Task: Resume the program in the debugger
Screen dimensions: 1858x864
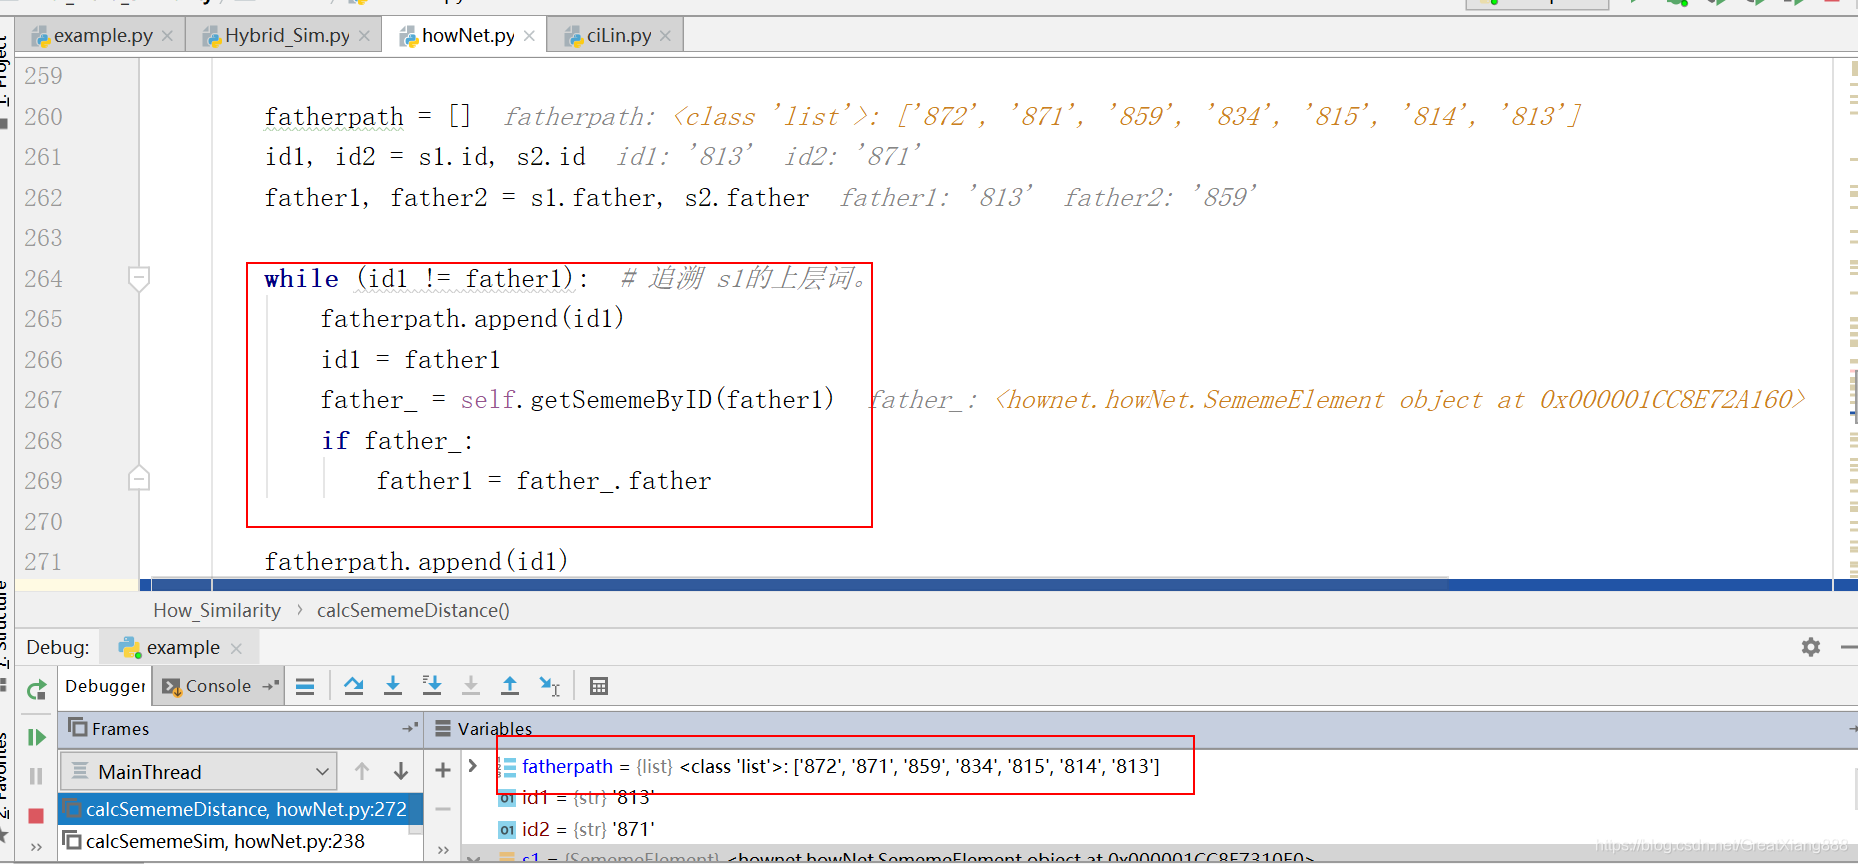Action: [x=37, y=737]
